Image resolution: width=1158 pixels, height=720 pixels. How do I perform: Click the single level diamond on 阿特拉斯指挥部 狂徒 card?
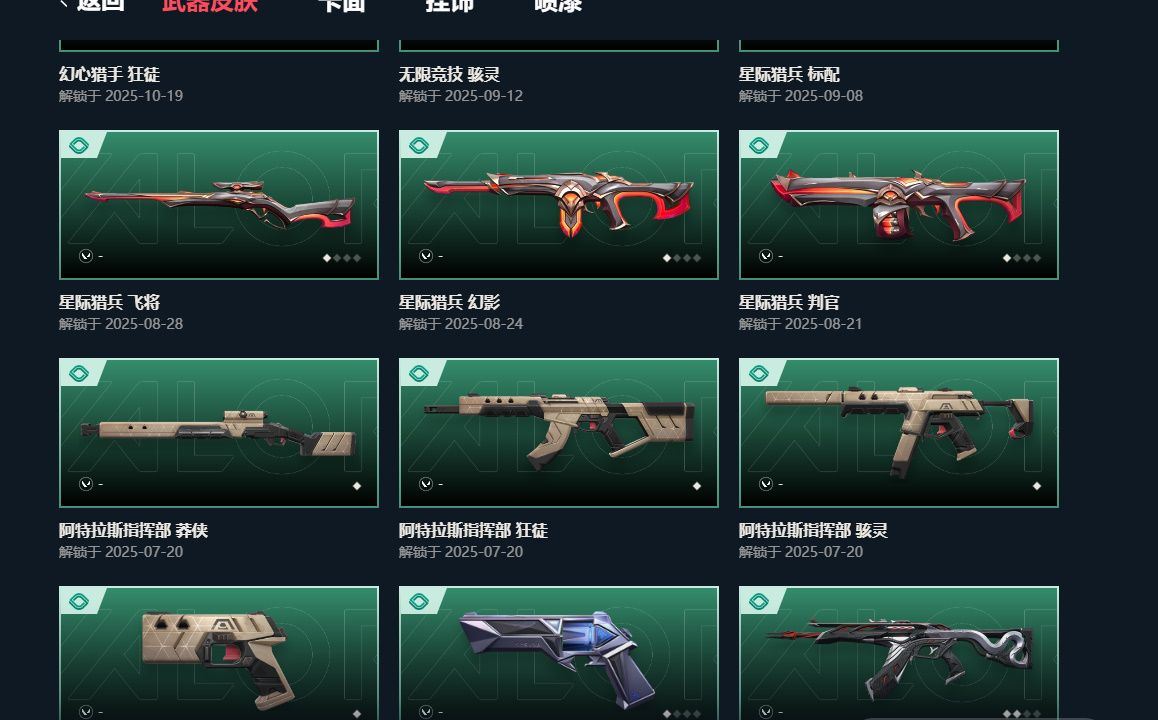[696, 486]
